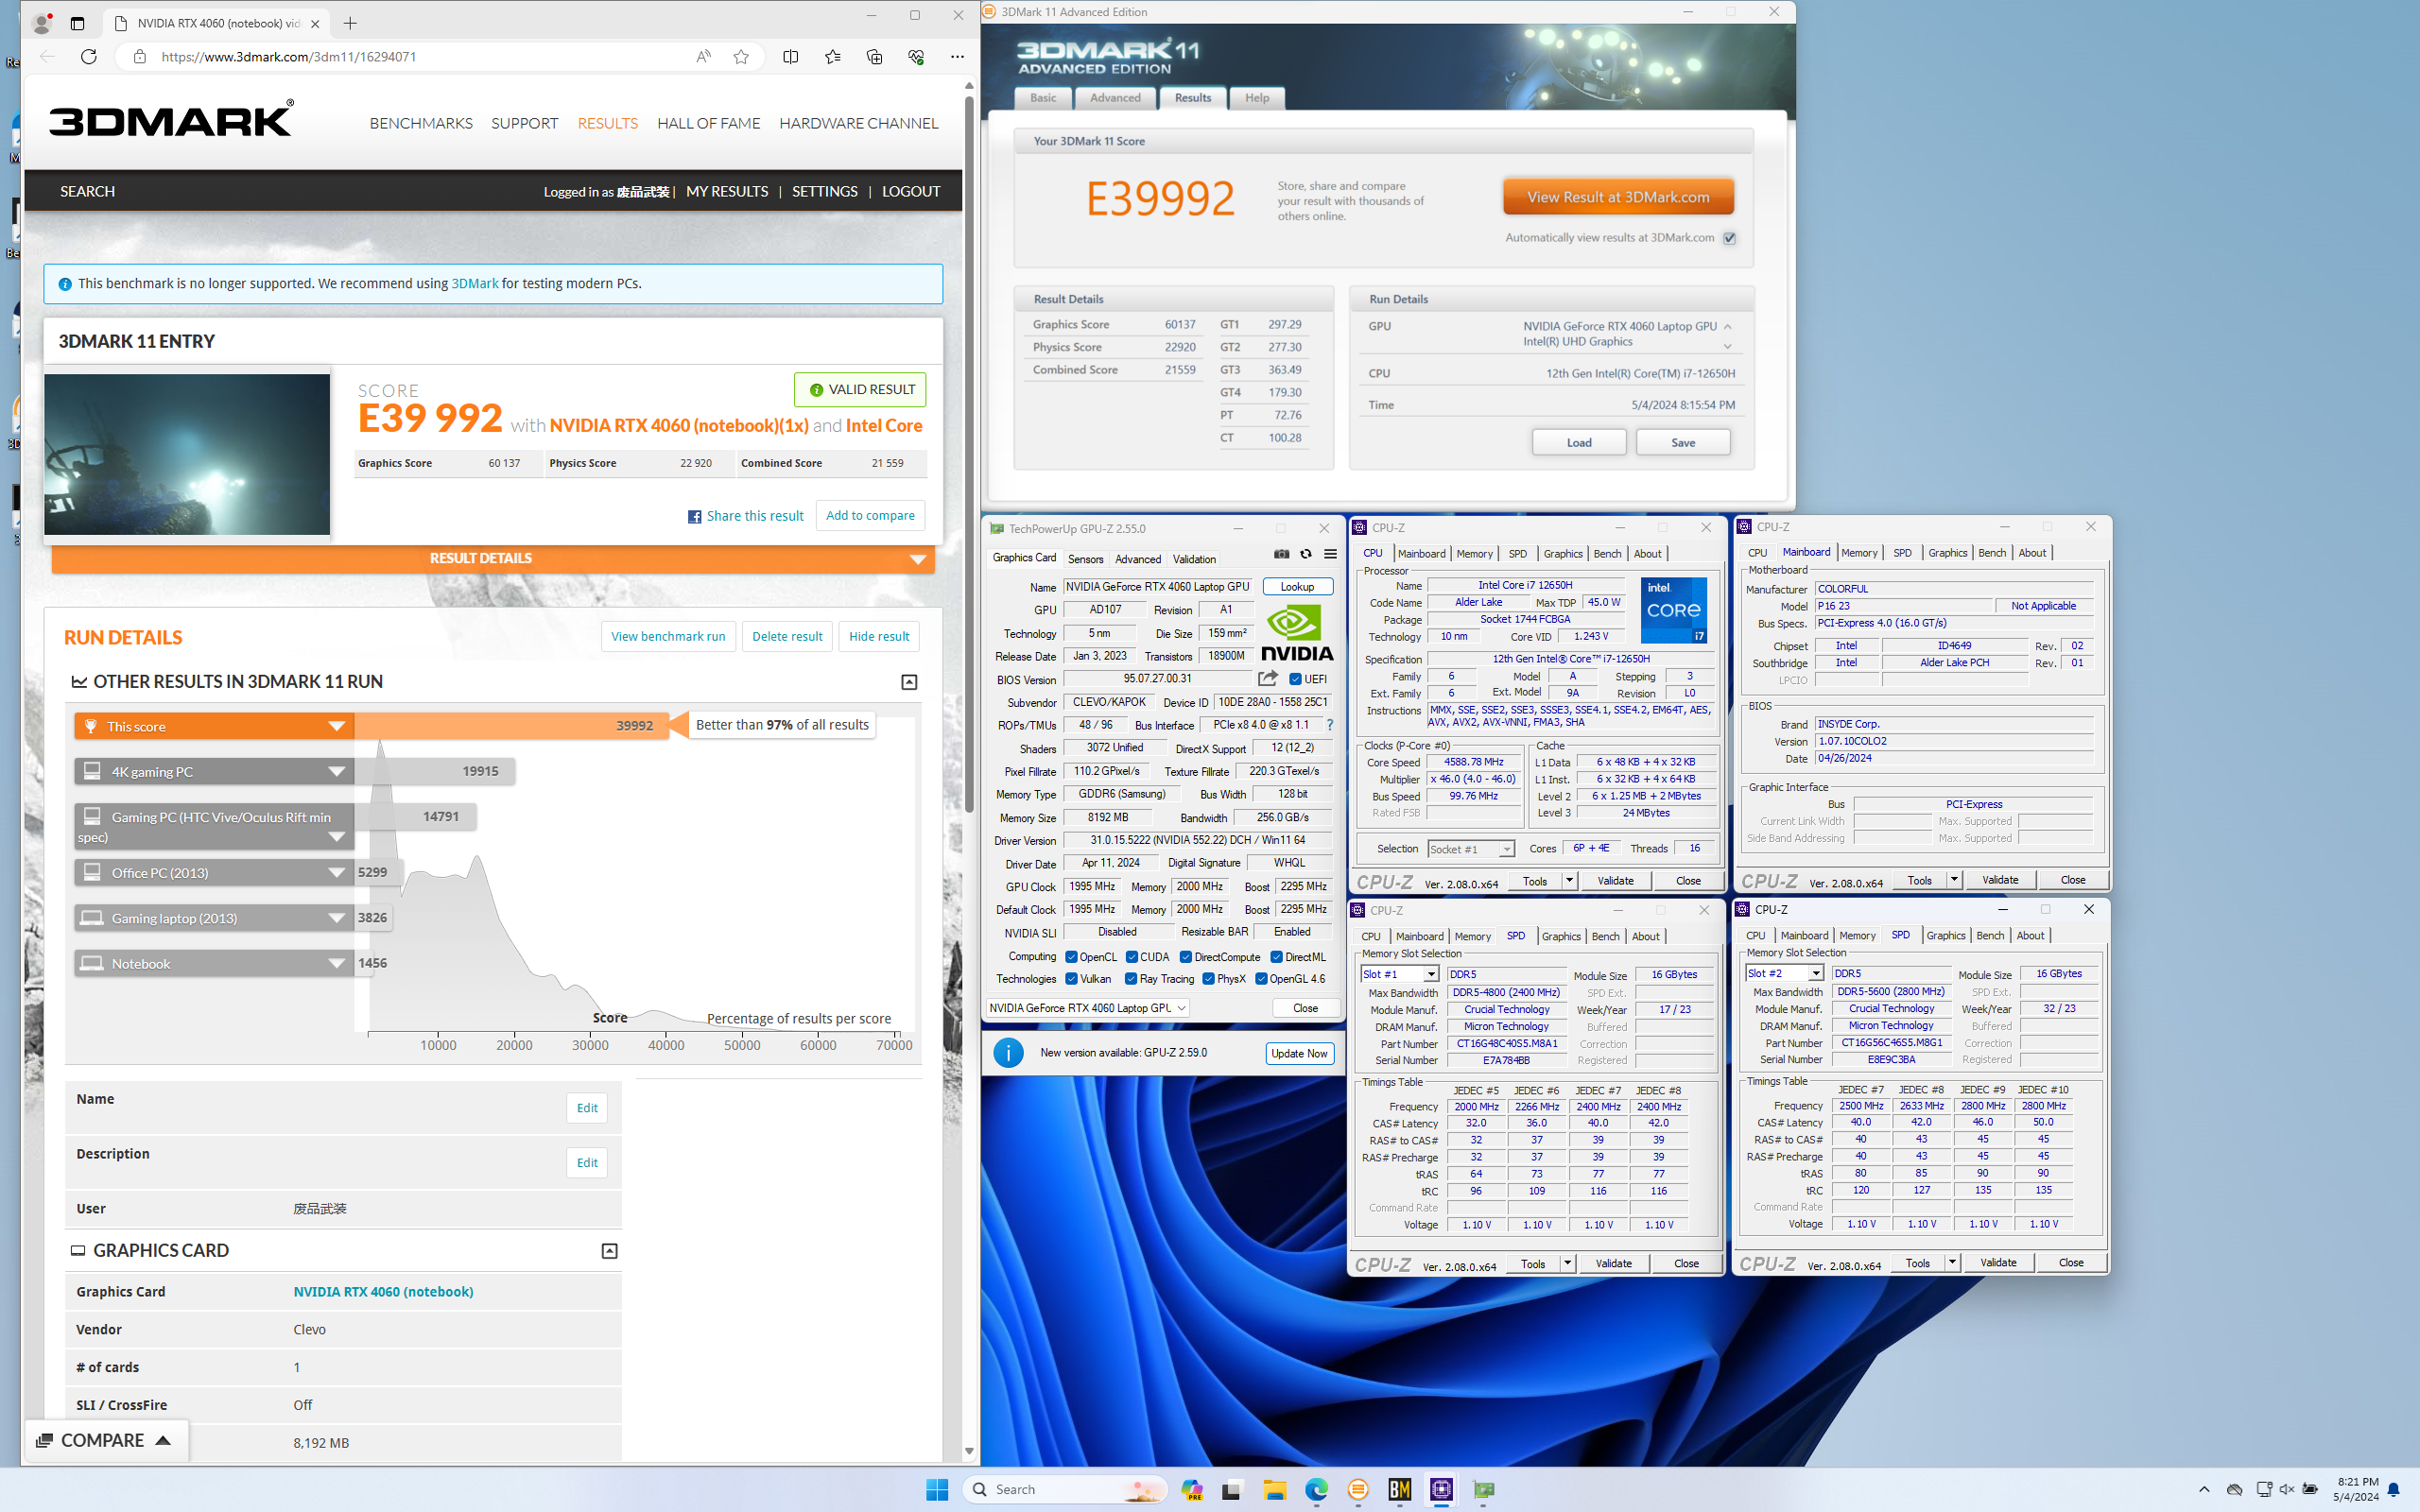Open the Validation tab in GPU-Z

point(1194,559)
